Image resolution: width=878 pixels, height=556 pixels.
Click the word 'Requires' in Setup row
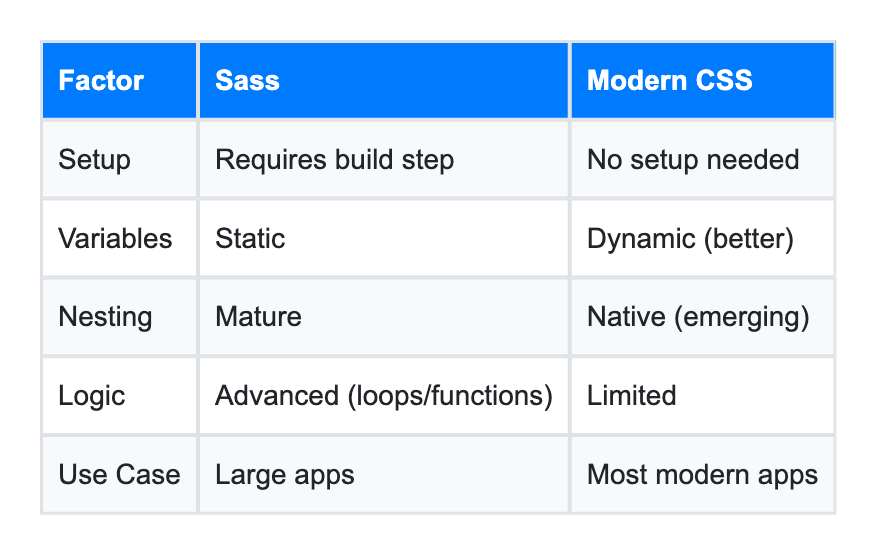coord(271,160)
